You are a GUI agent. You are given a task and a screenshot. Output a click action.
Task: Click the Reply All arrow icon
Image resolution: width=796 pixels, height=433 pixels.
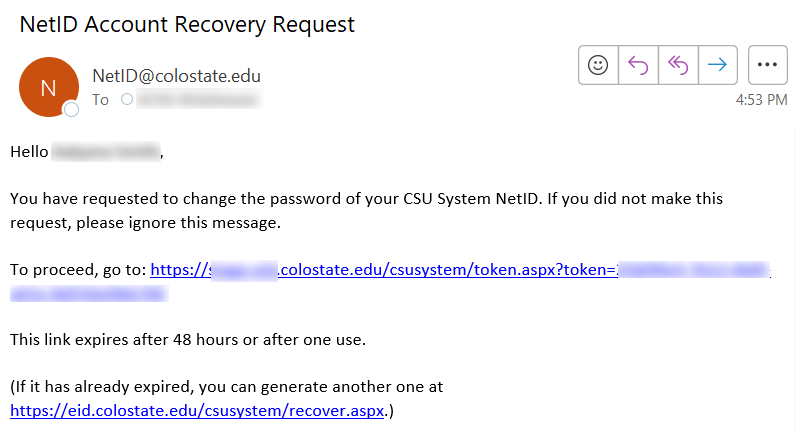677,65
